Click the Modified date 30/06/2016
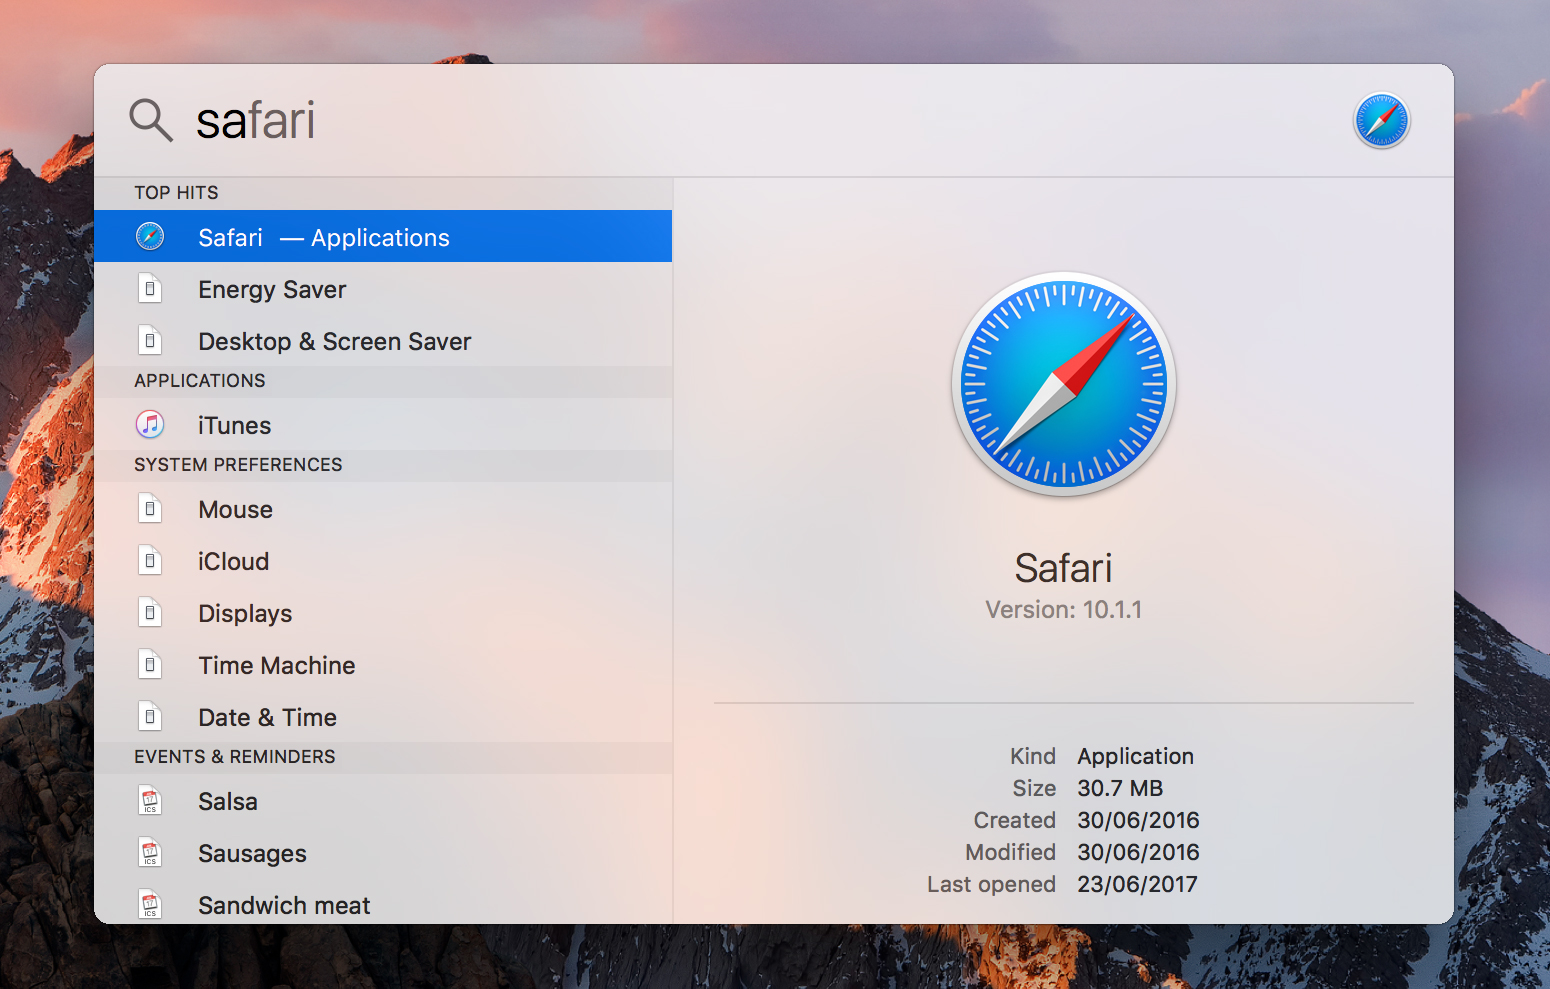 (x=1138, y=852)
